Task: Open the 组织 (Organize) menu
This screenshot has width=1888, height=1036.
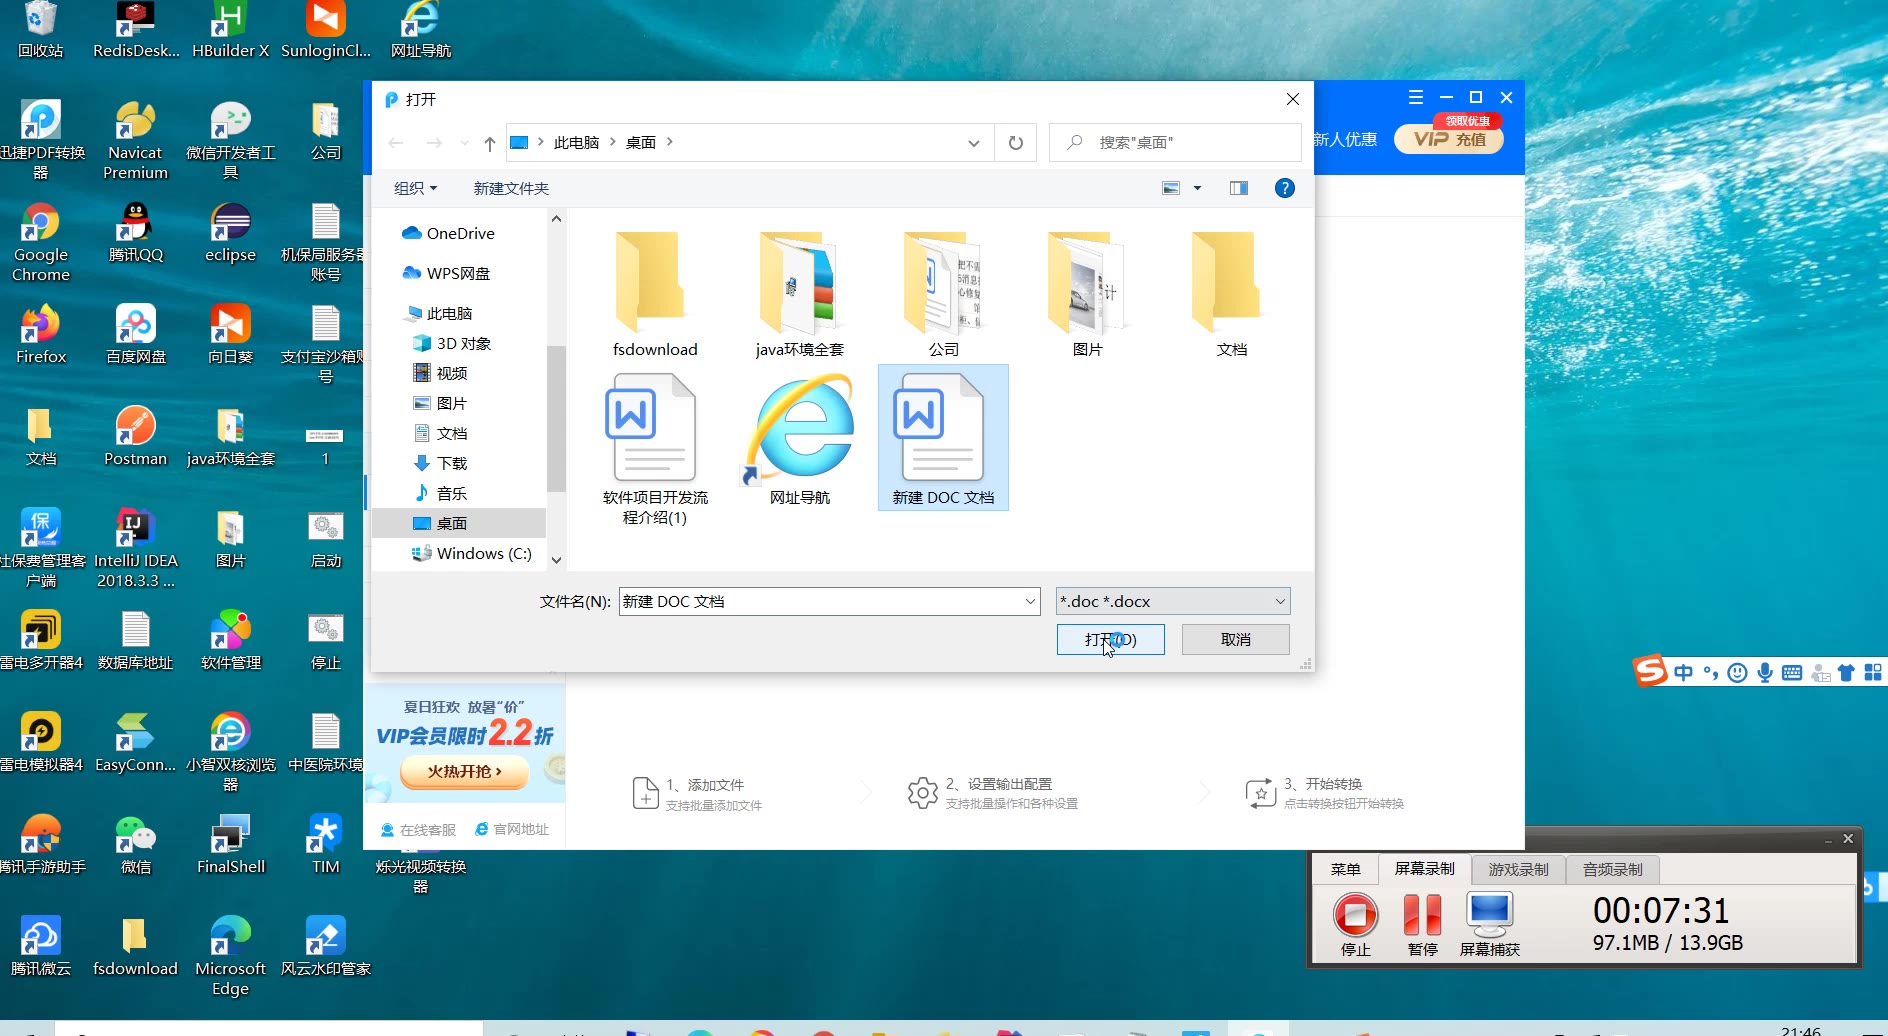Action: click(415, 188)
